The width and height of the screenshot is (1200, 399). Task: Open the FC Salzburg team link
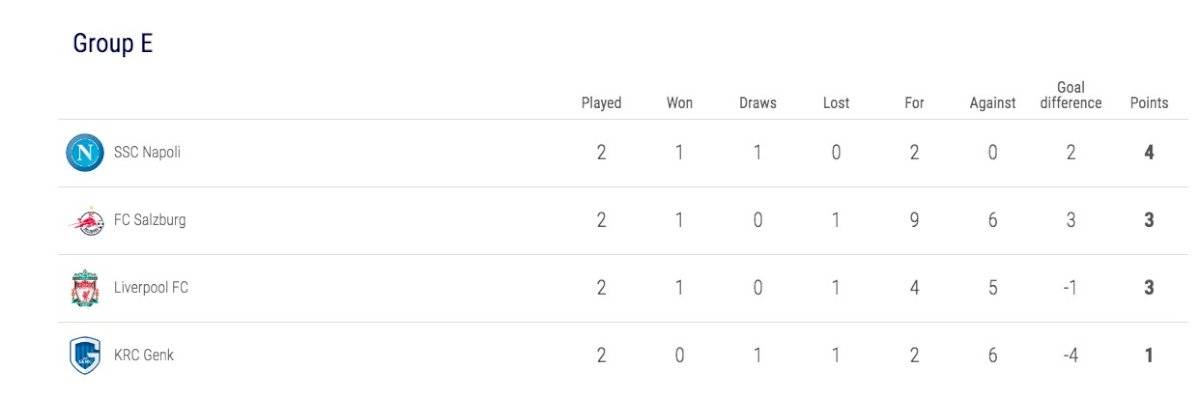pos(150,221)
